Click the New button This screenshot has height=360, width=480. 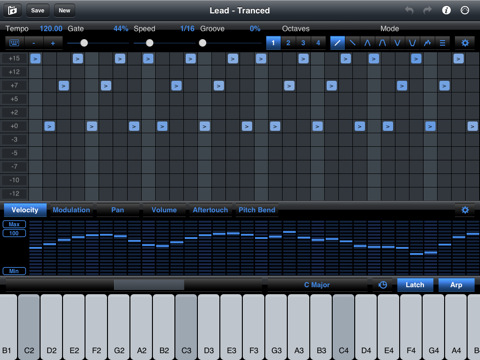pos(64,10)
